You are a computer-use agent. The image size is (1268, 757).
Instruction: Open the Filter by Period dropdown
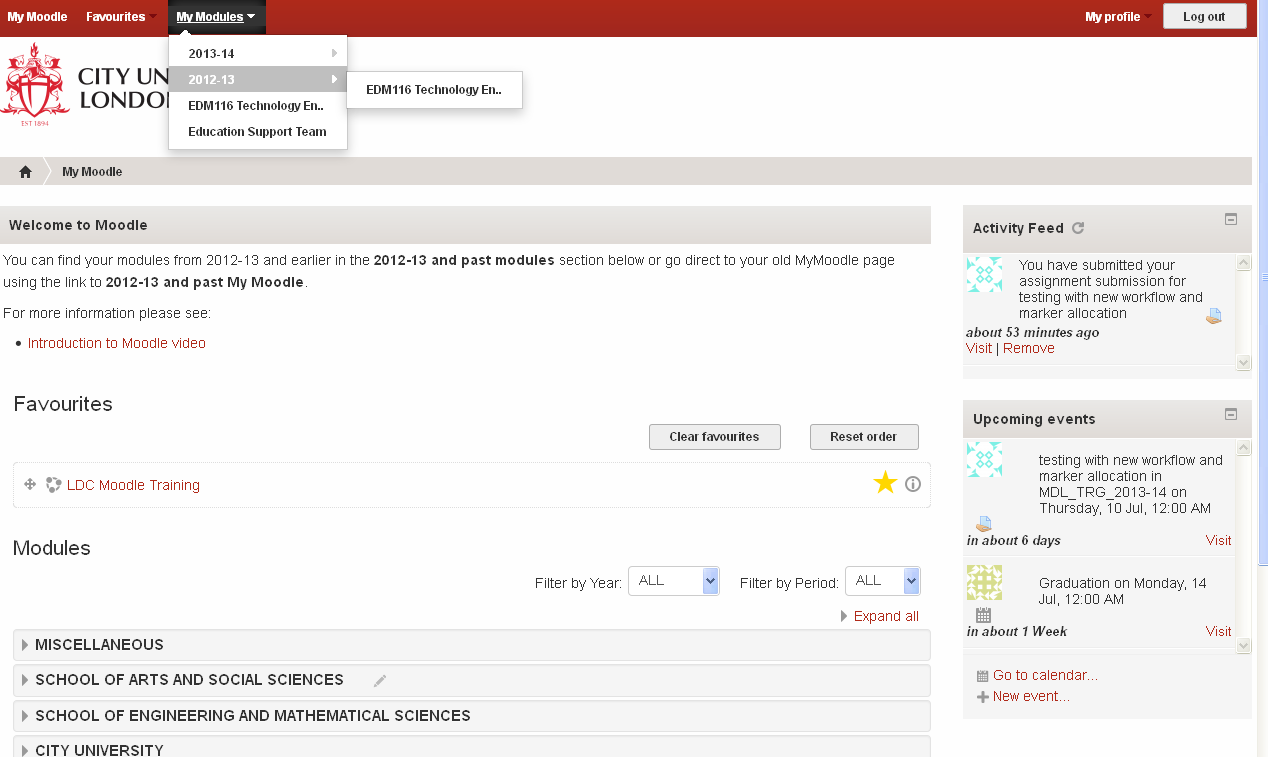pyautogui.click(x=883, y=581)
